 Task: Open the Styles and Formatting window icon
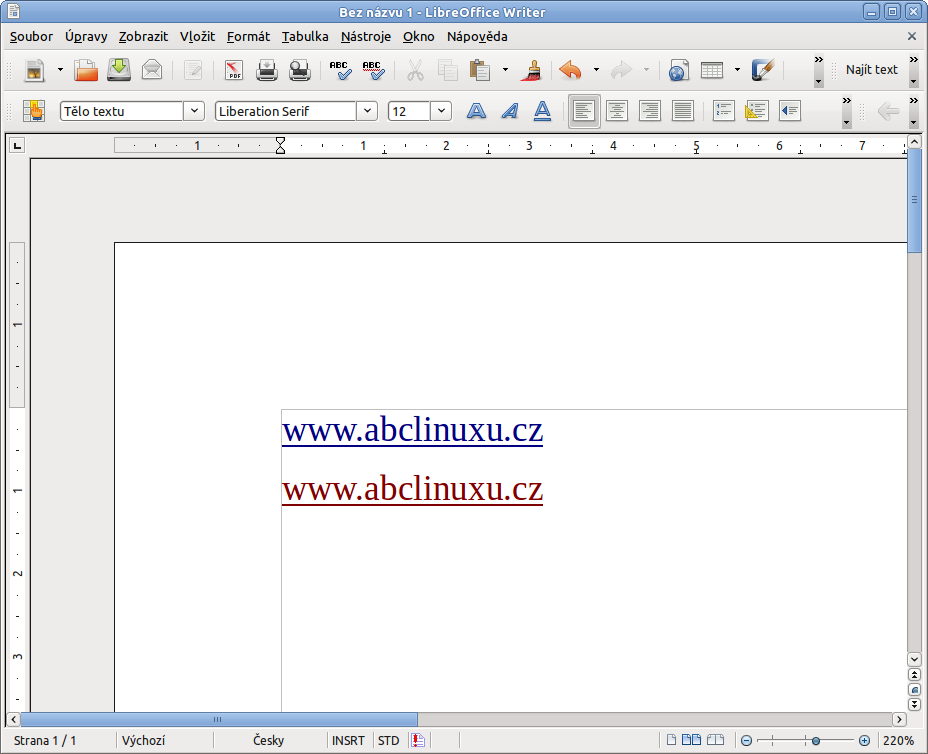pos(34,111)
